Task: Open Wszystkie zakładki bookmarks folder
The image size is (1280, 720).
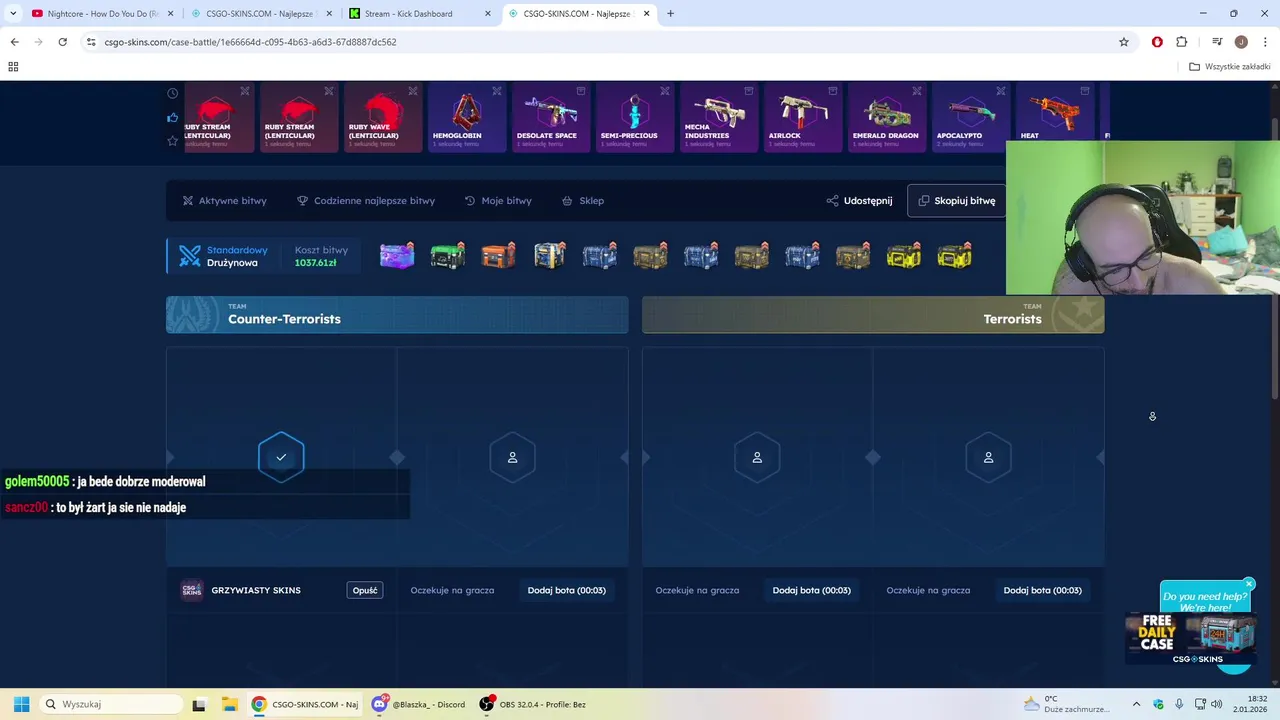Action: [1230, 67]
